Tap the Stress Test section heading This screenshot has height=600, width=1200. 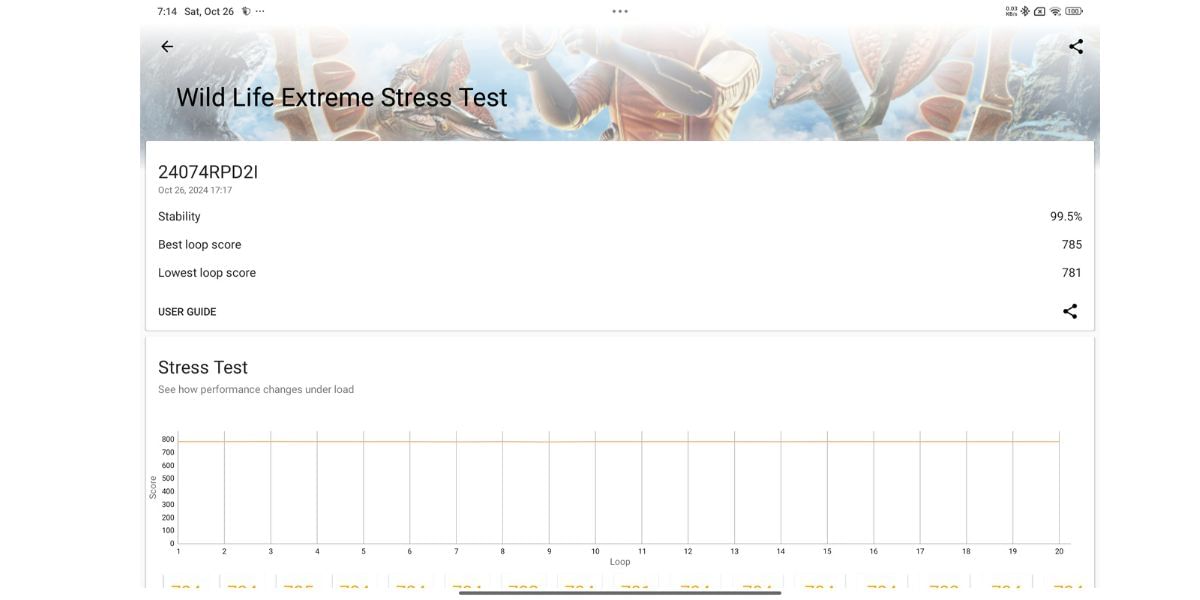point(203,368)
